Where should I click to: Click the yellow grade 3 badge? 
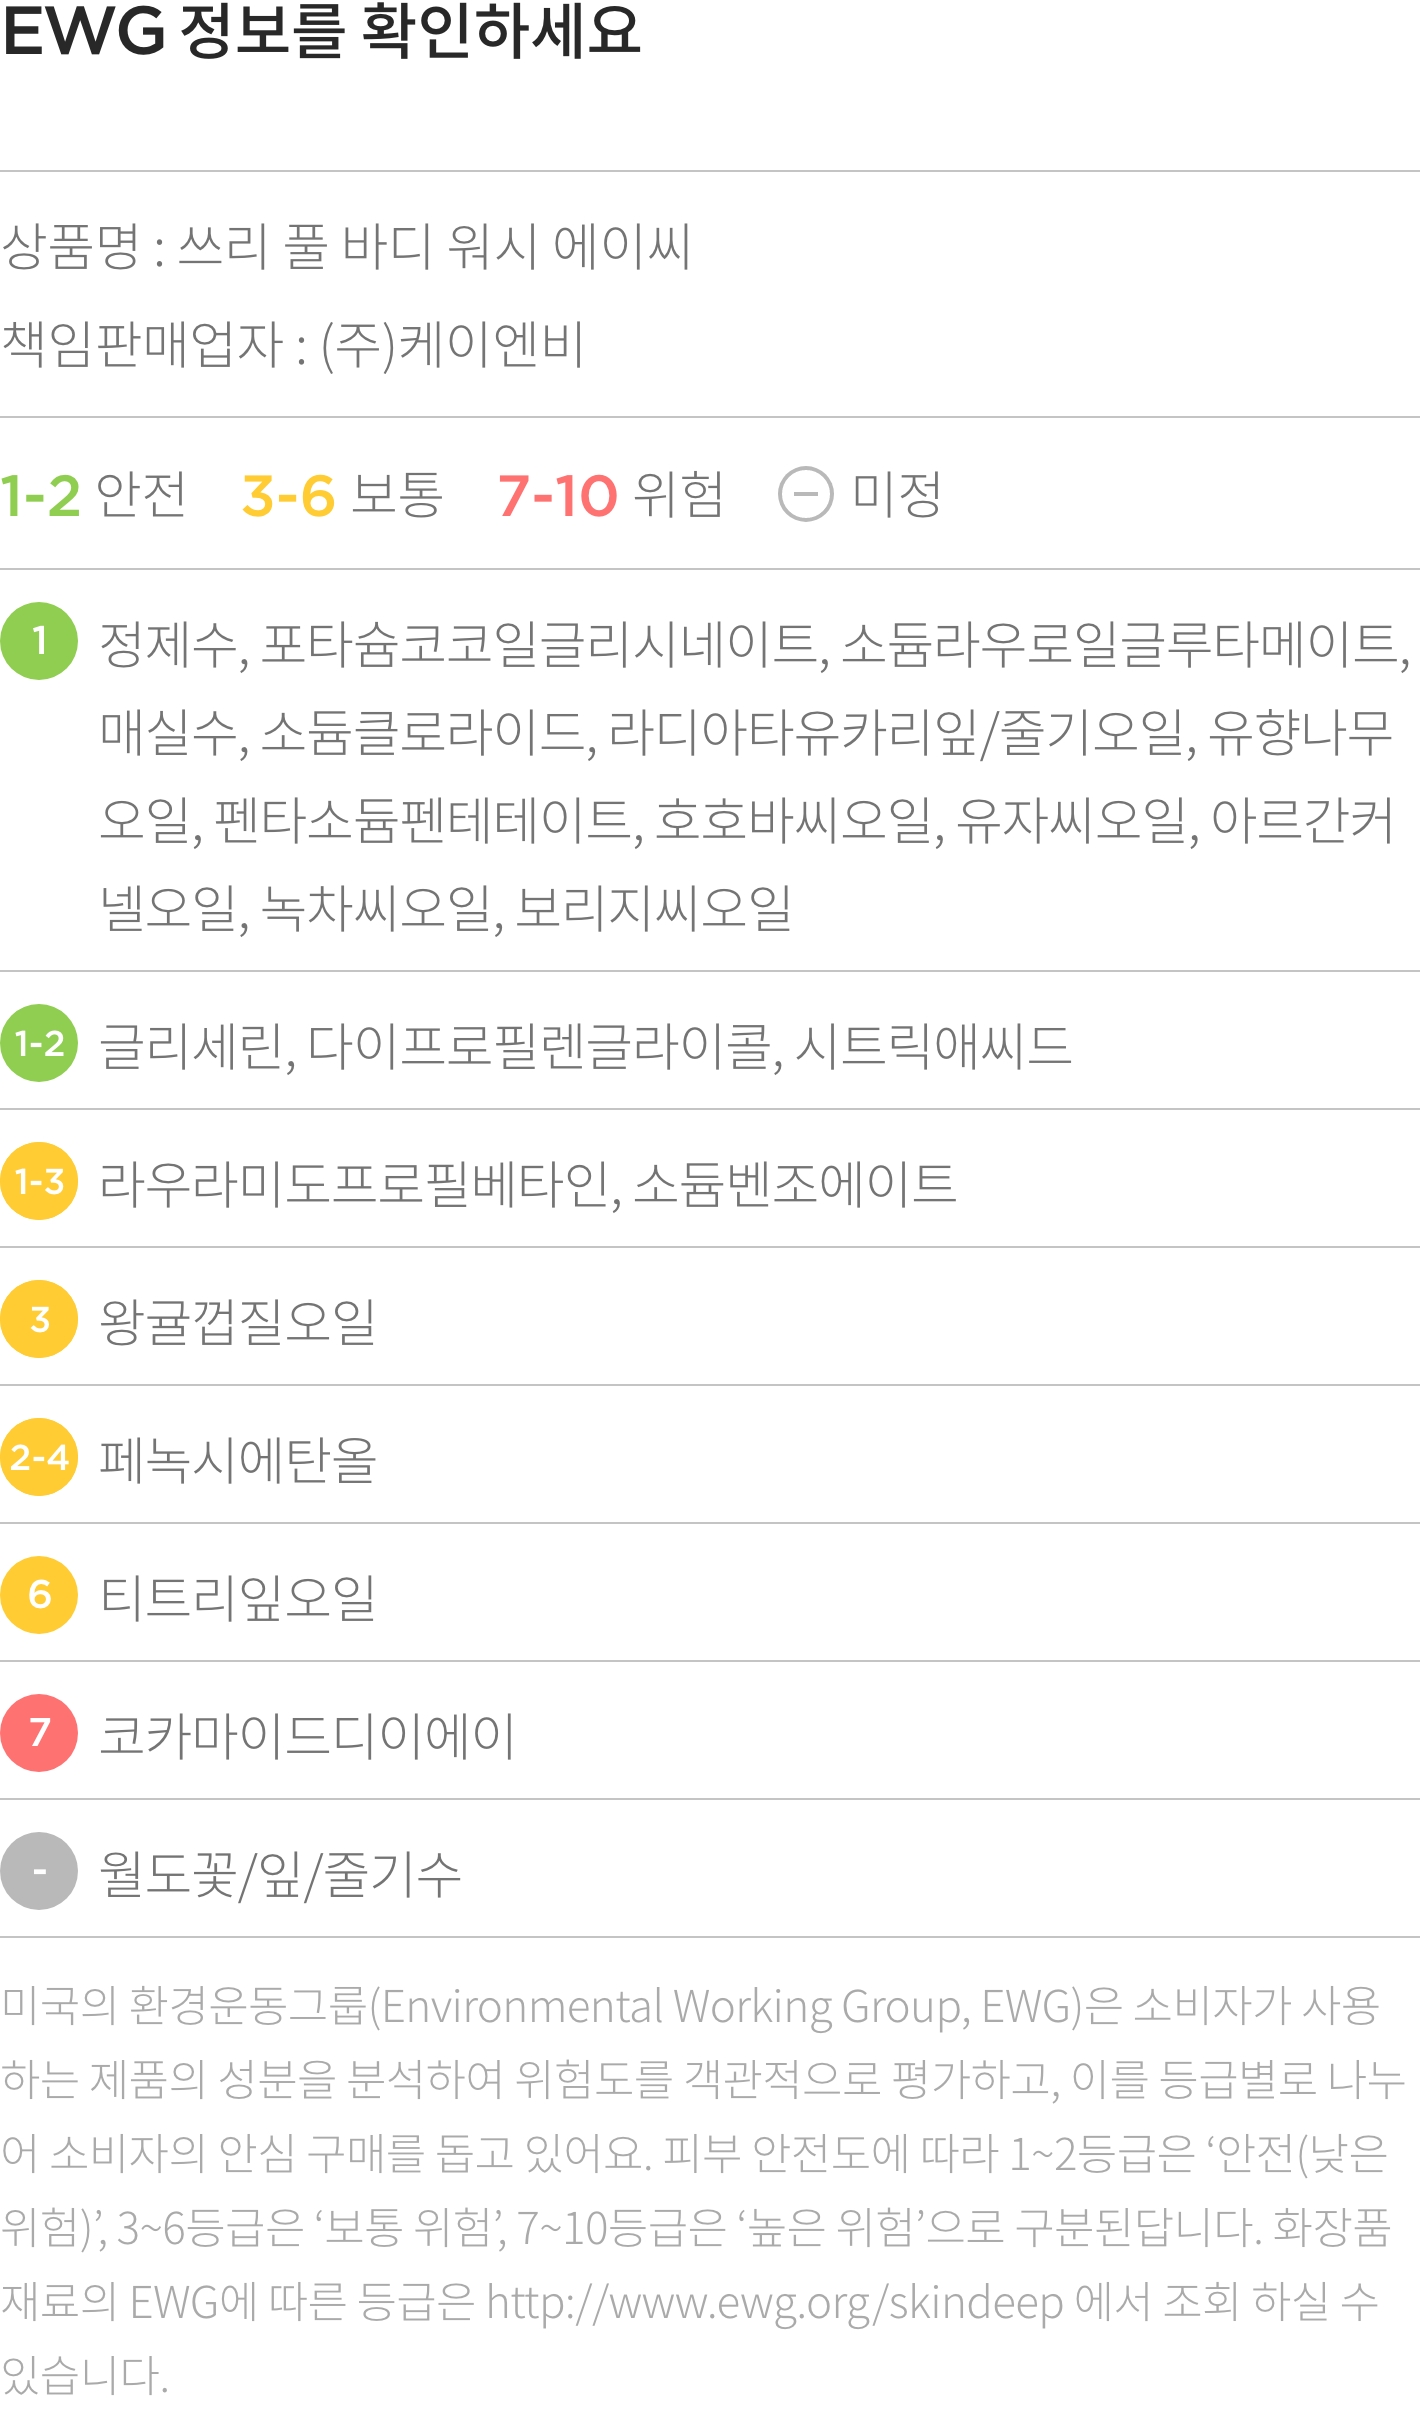(39, 1319)
